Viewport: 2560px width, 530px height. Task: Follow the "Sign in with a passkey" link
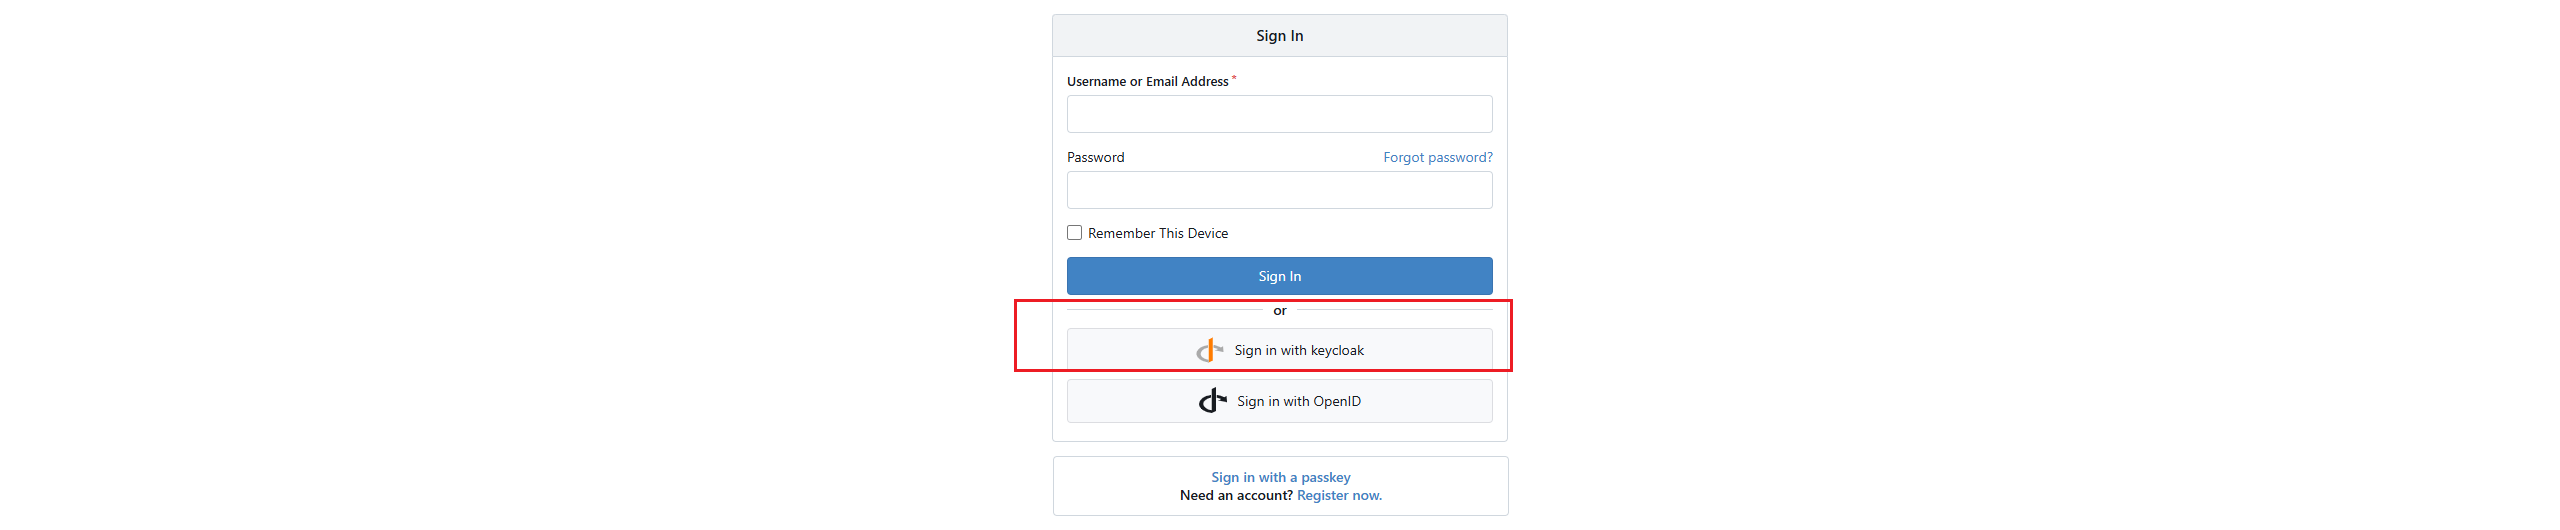pos(1280,477)
